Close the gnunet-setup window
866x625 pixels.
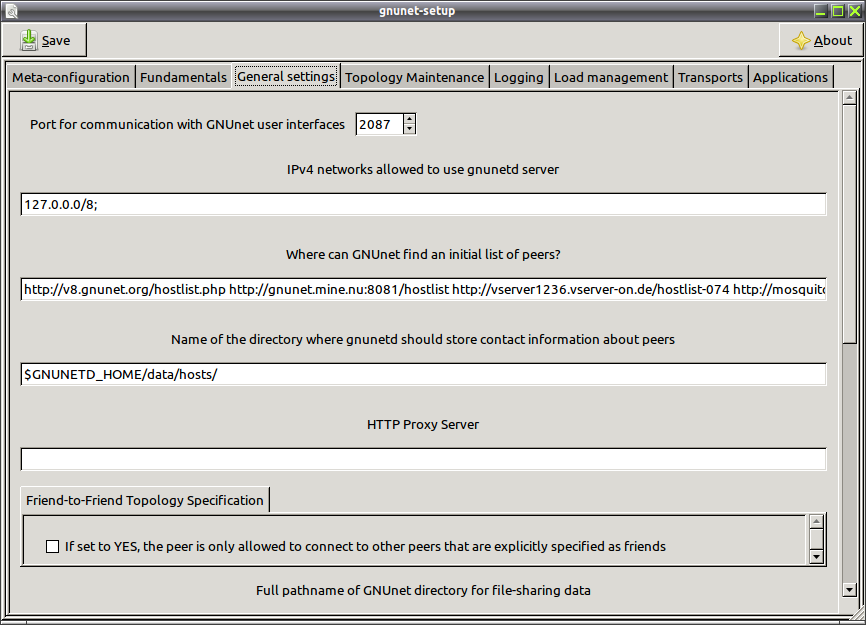(x=854, y=11)
